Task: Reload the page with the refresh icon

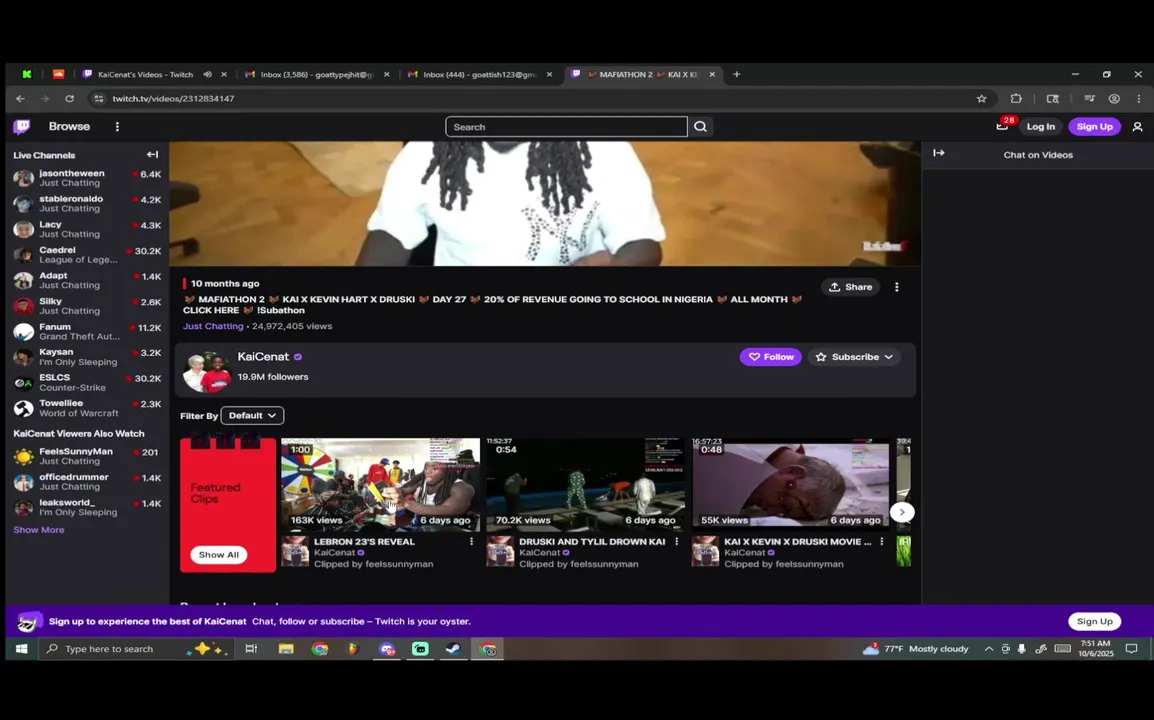Action: (x=69, y=99)
